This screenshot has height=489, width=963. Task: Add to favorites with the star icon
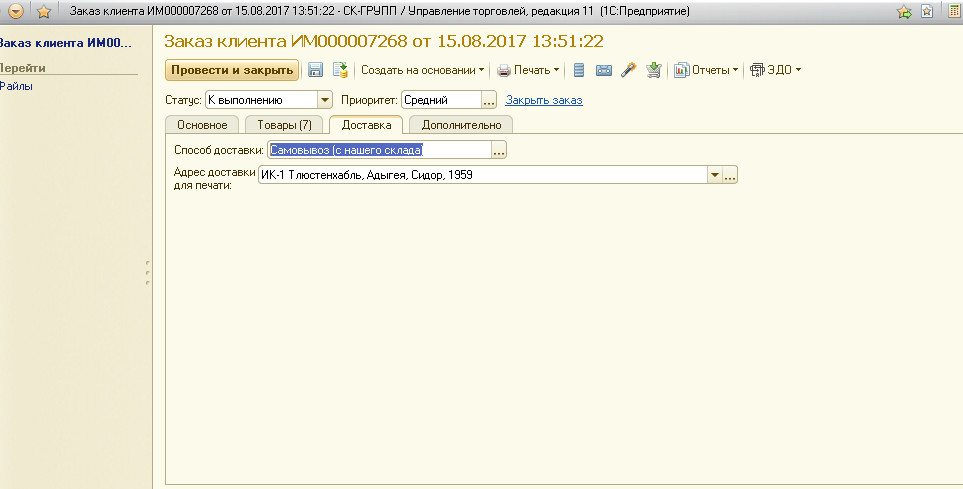coord(44,11)
